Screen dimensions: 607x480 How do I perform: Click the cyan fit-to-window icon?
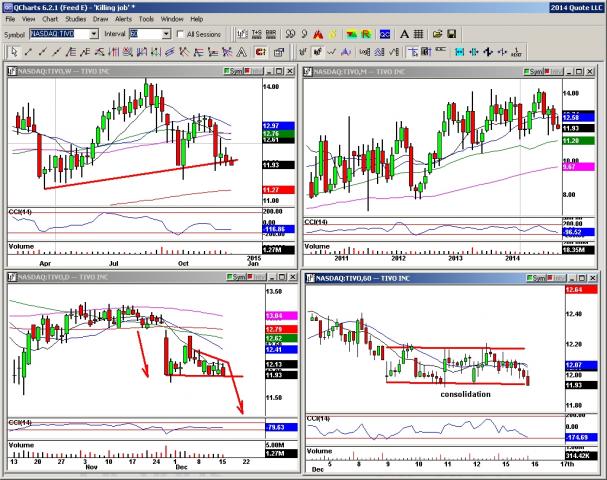click(459, 51)
